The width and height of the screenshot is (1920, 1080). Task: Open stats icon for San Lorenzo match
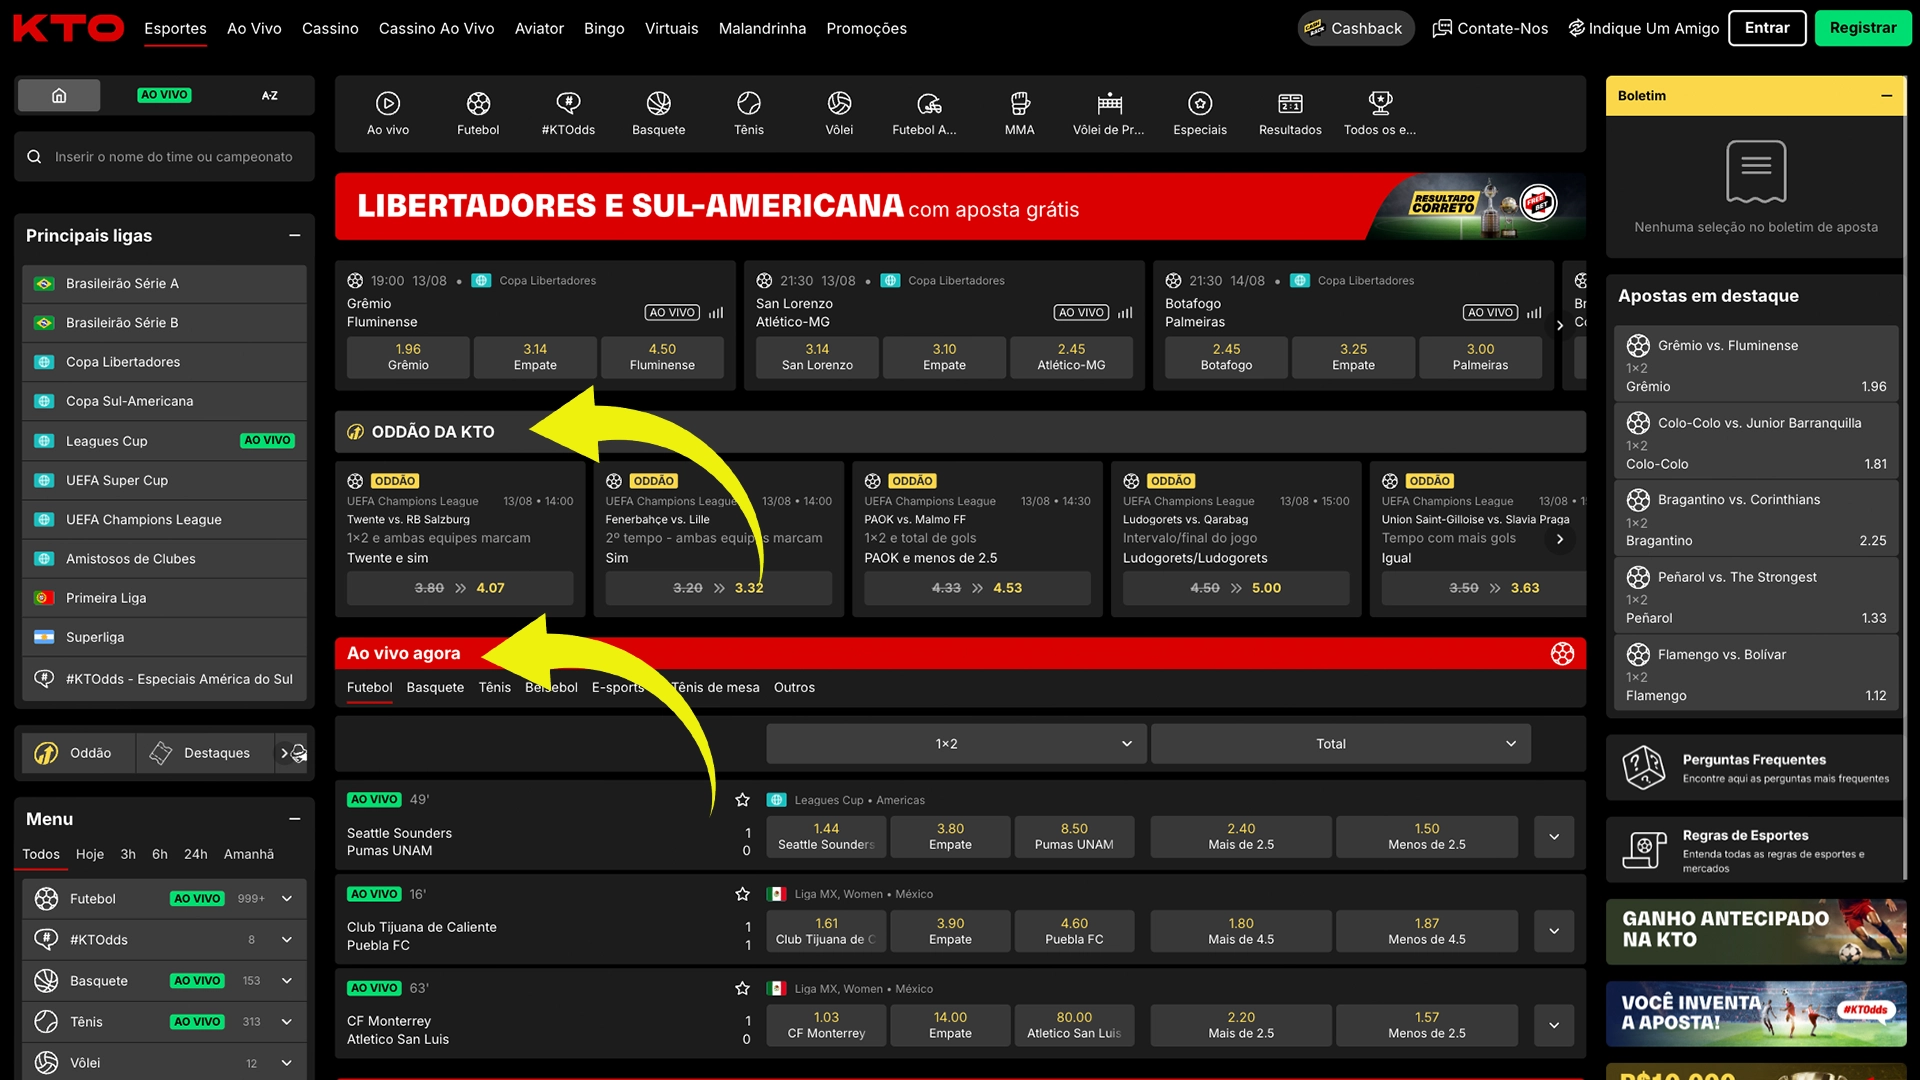point(1125,313)
